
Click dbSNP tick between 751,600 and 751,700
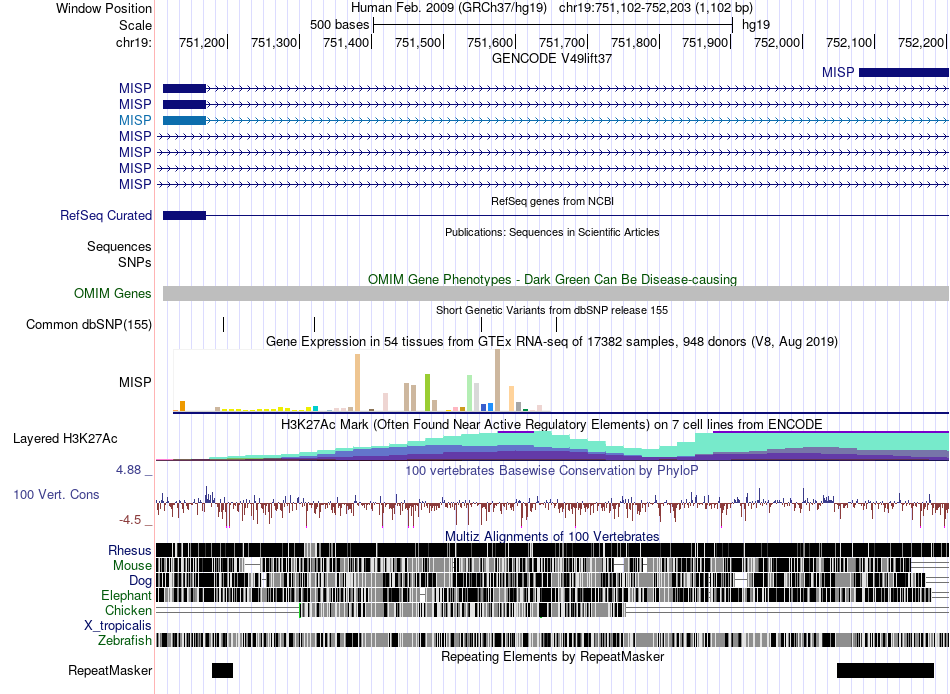(x=557, y=324)
